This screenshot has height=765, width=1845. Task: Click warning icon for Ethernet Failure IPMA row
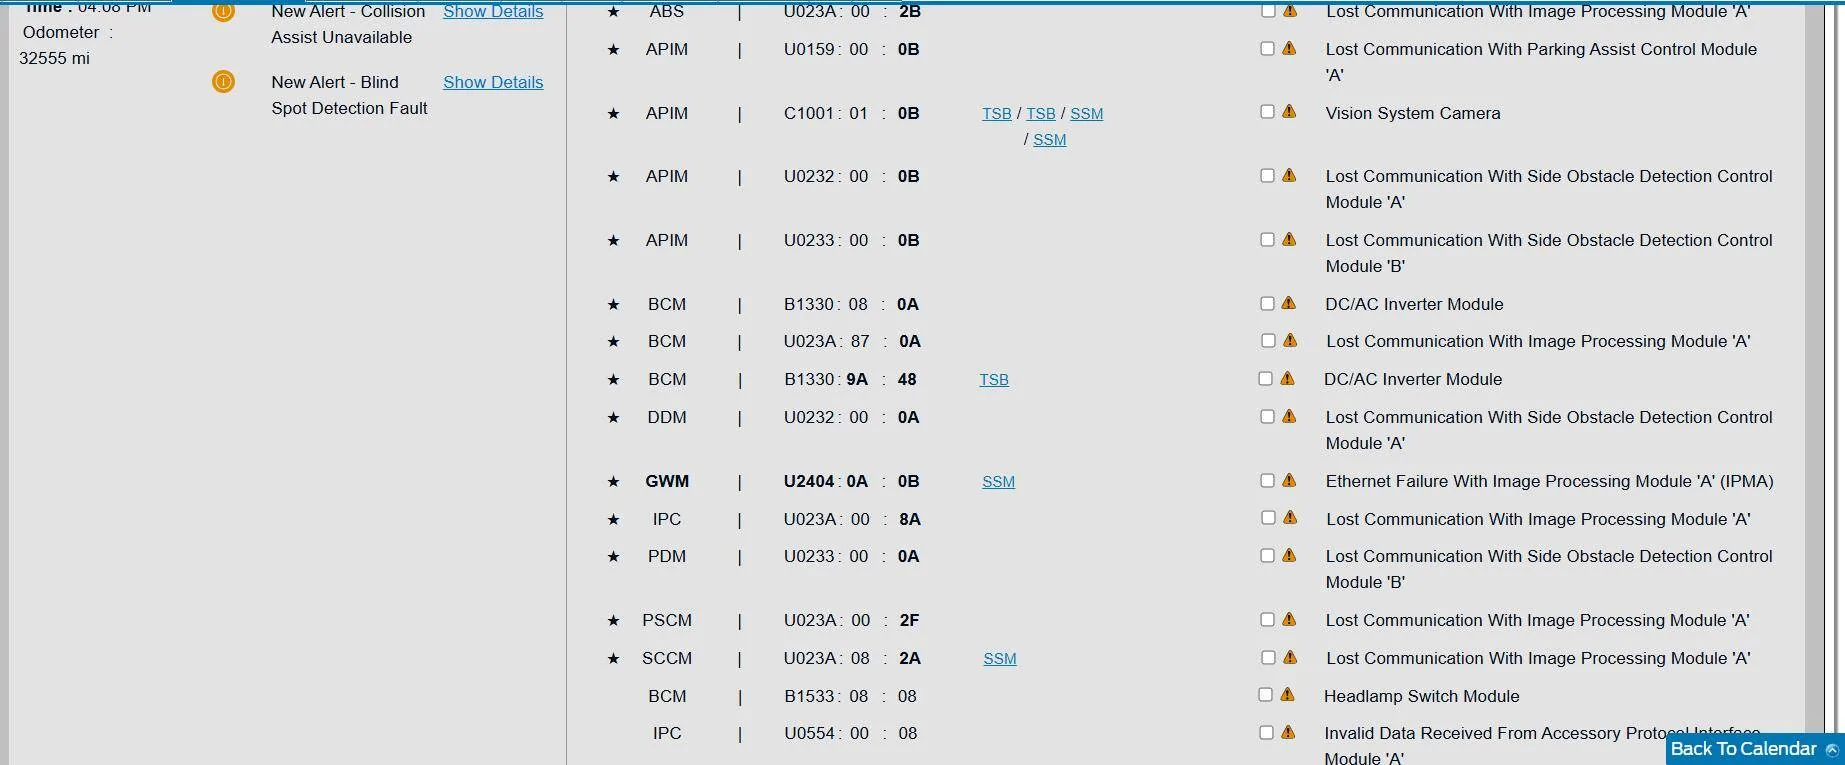tap(1289, 480)
